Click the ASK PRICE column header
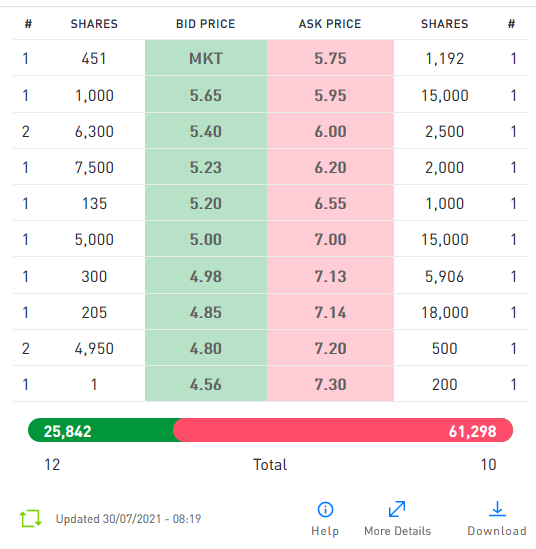 pos(330,24)
